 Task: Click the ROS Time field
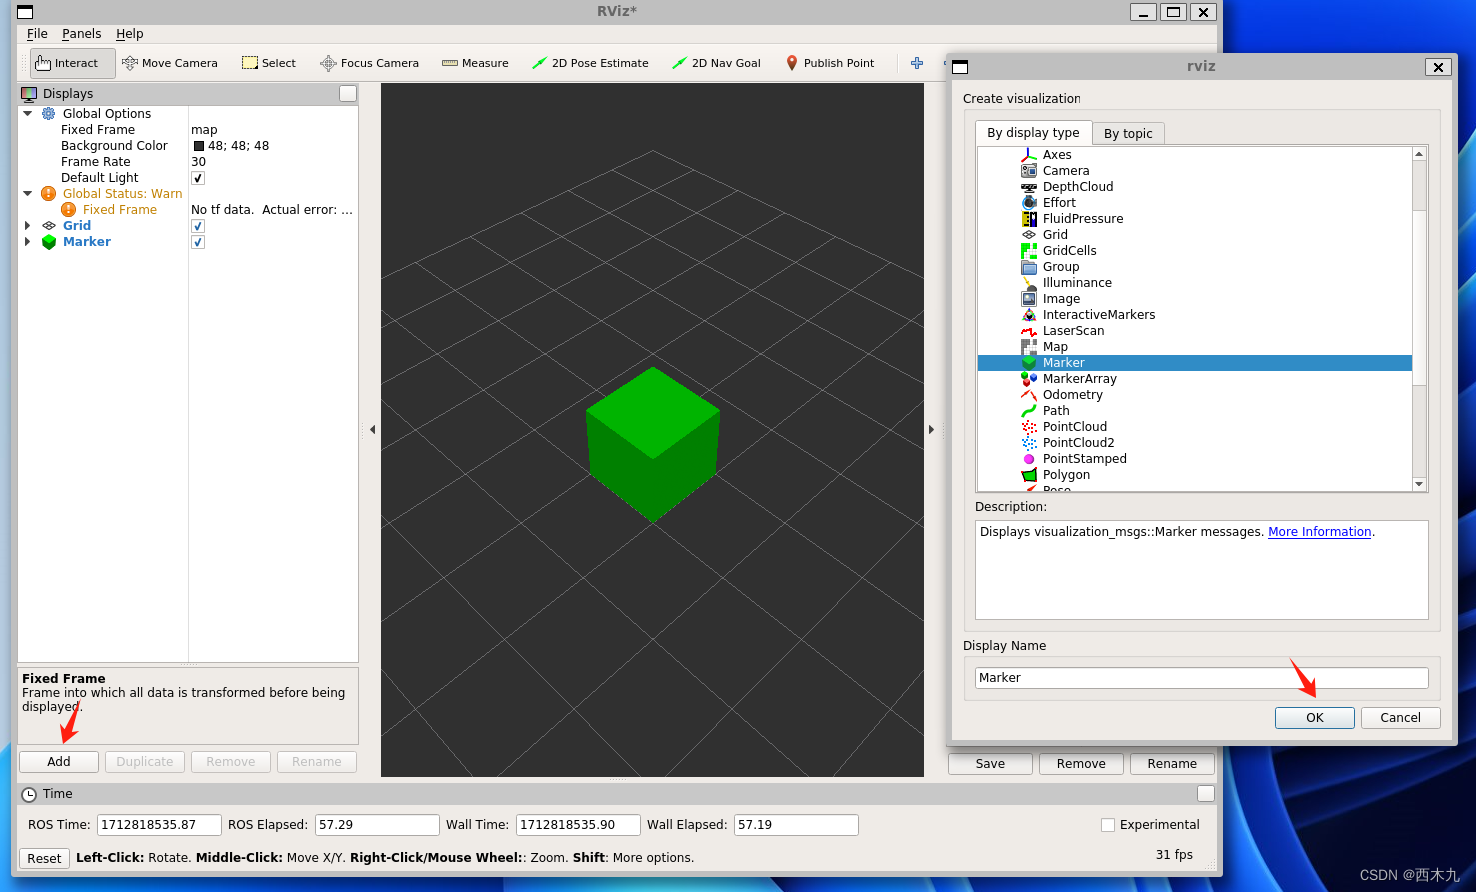point(160,825)
